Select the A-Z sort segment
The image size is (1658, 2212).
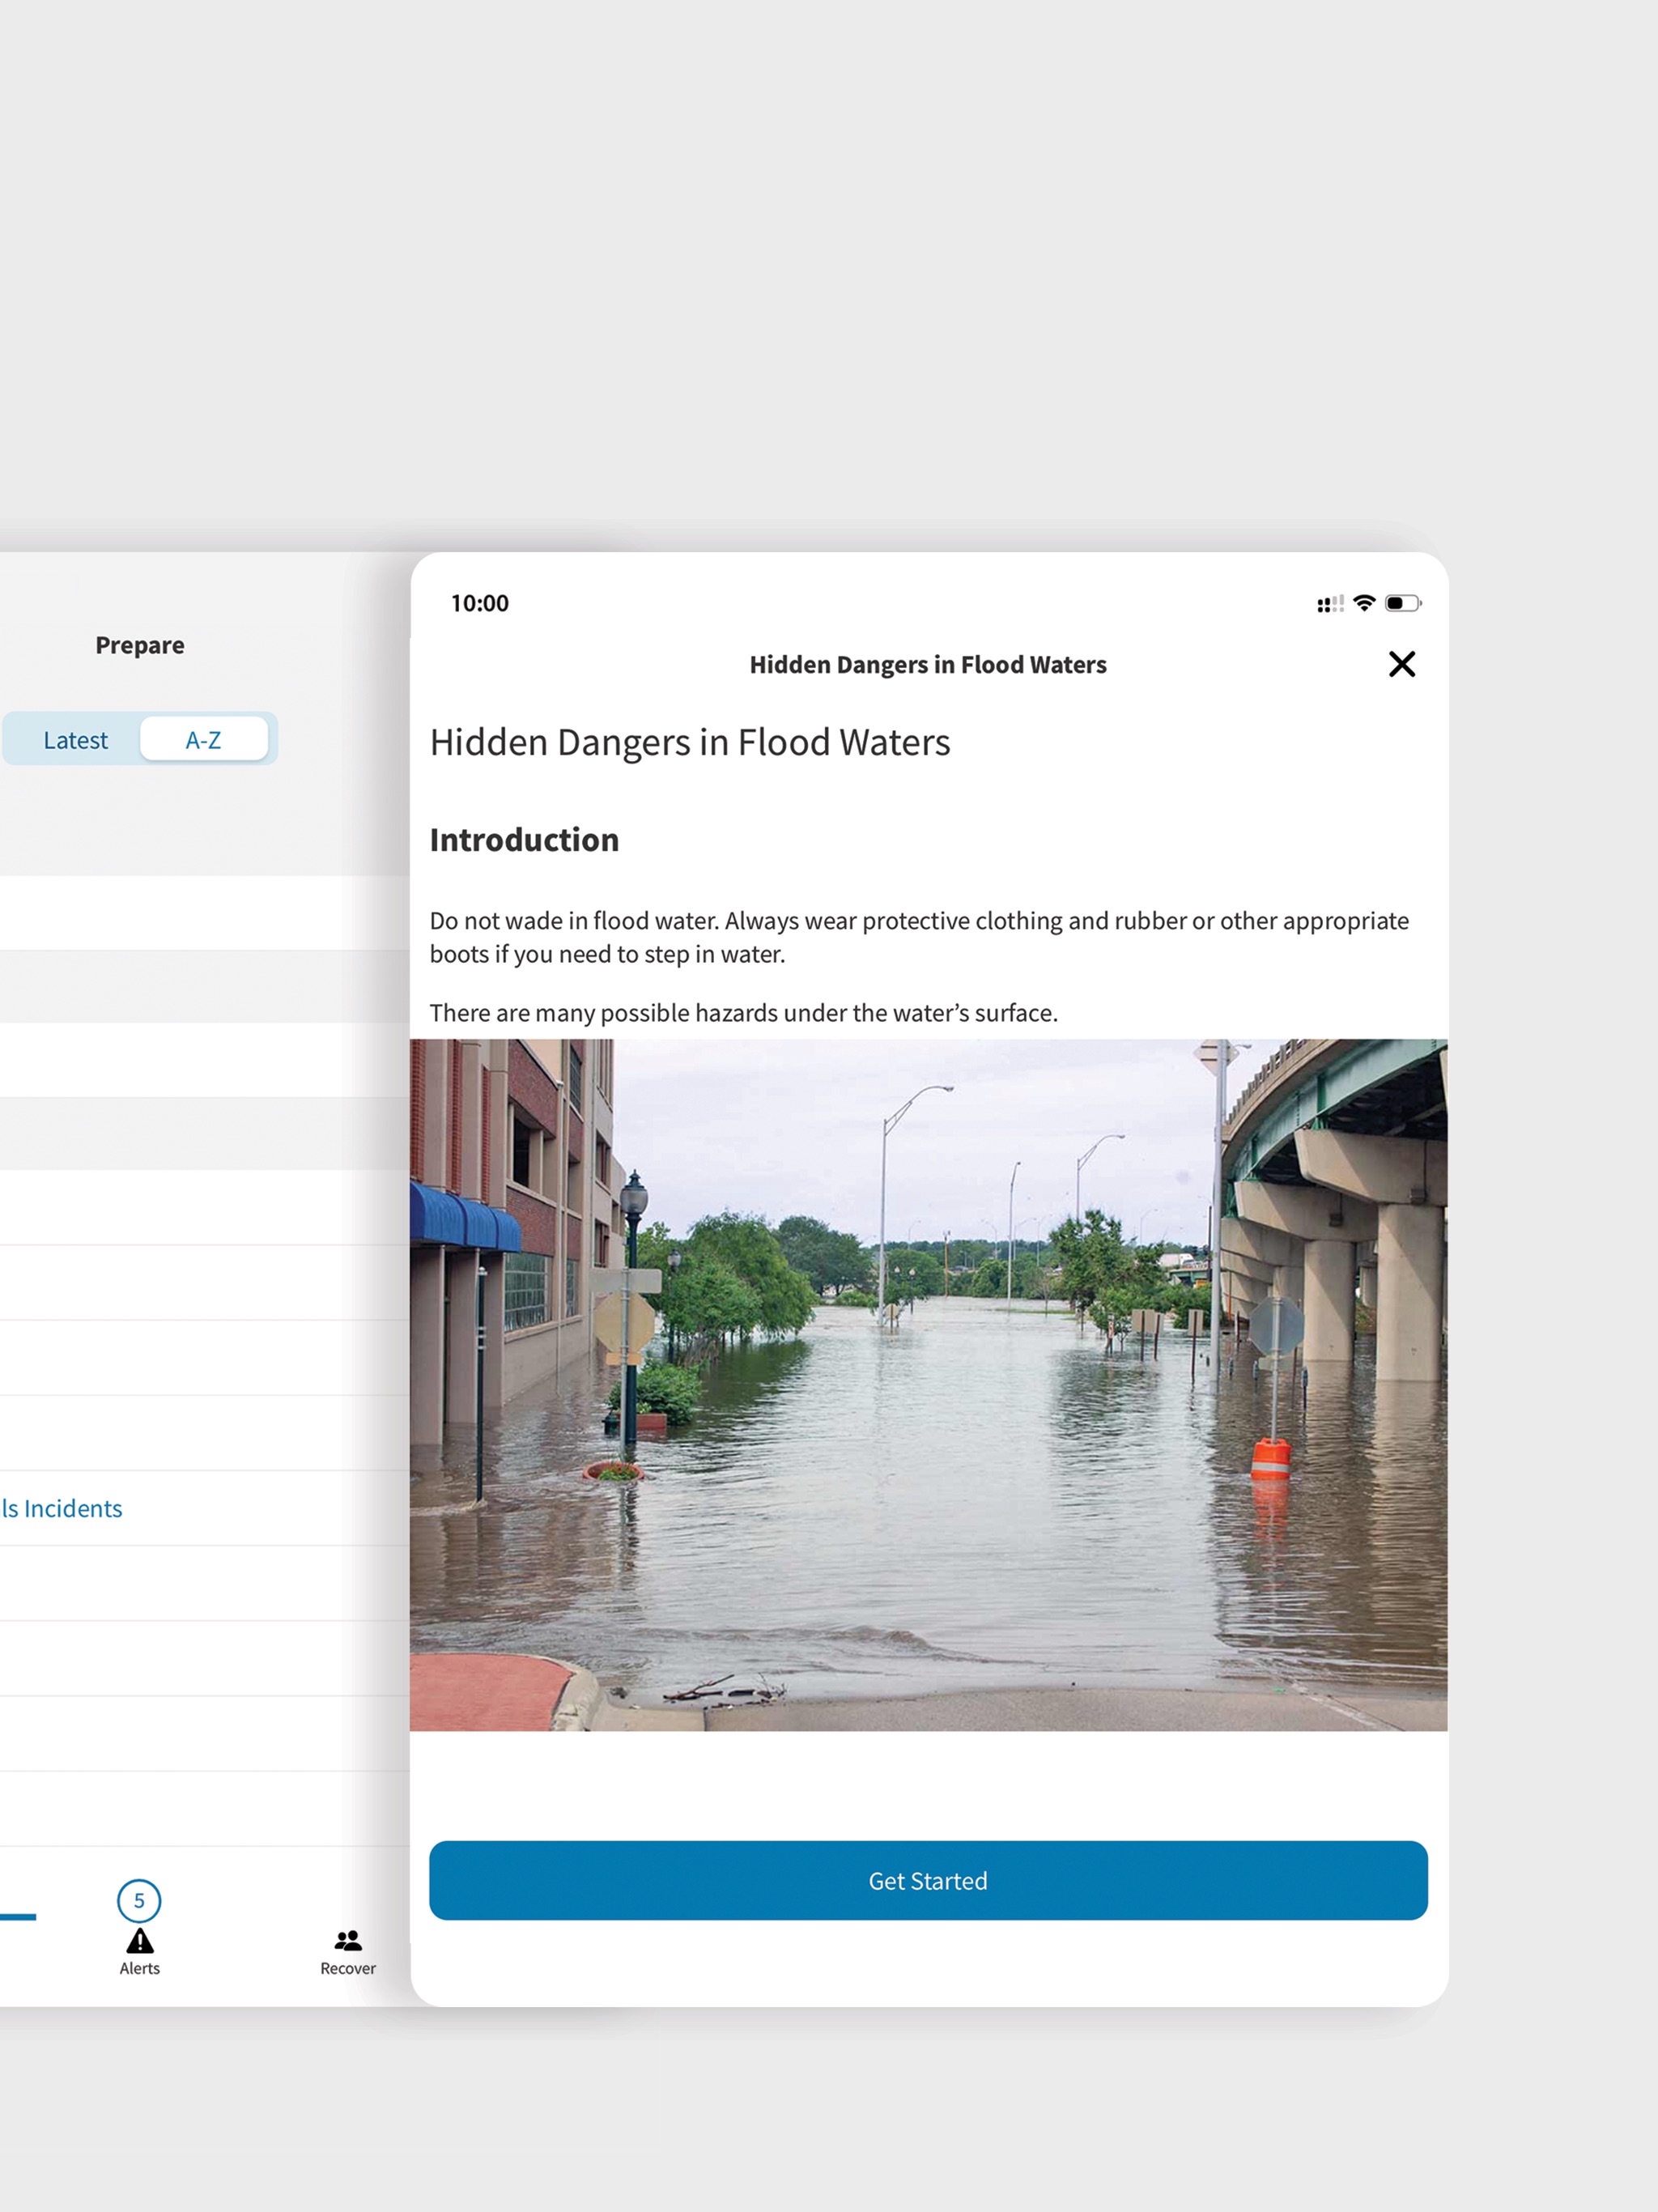pos(204,740)
